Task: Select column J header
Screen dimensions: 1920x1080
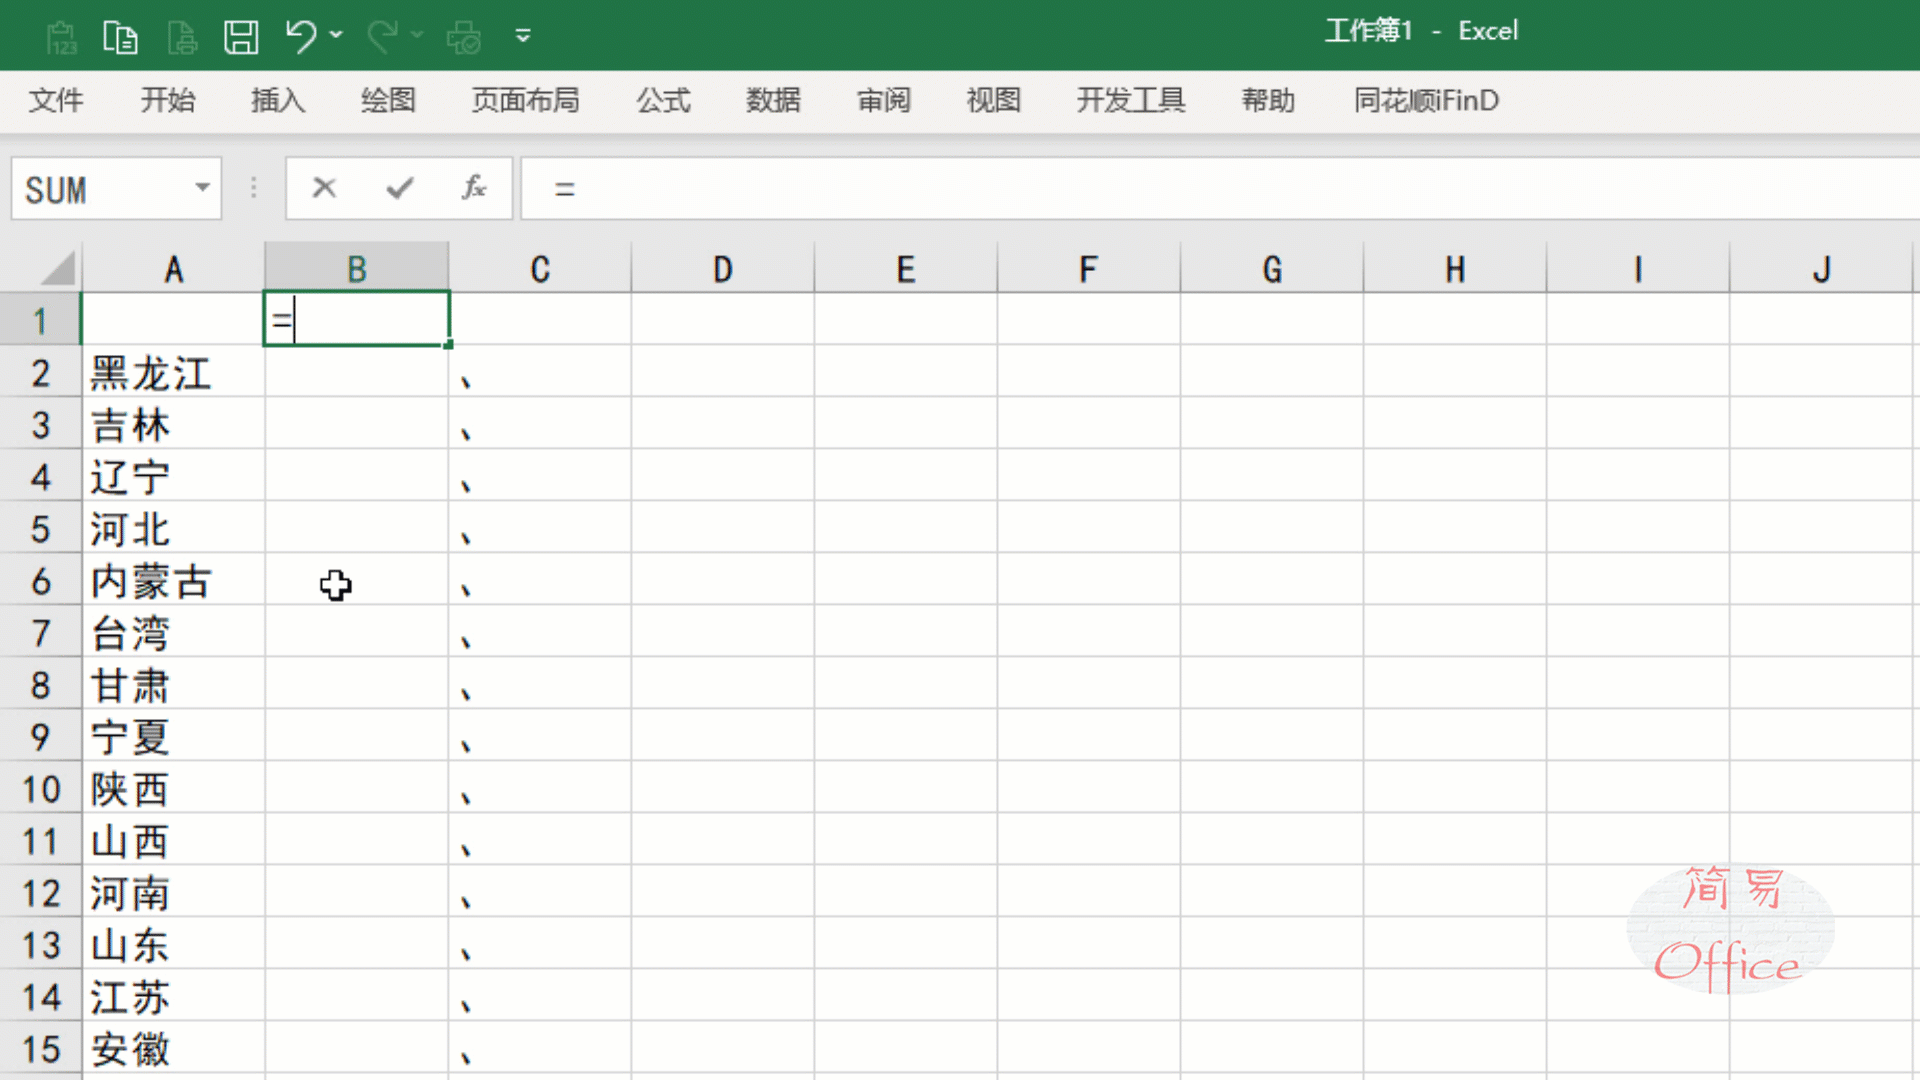Action: point(1821,269)
